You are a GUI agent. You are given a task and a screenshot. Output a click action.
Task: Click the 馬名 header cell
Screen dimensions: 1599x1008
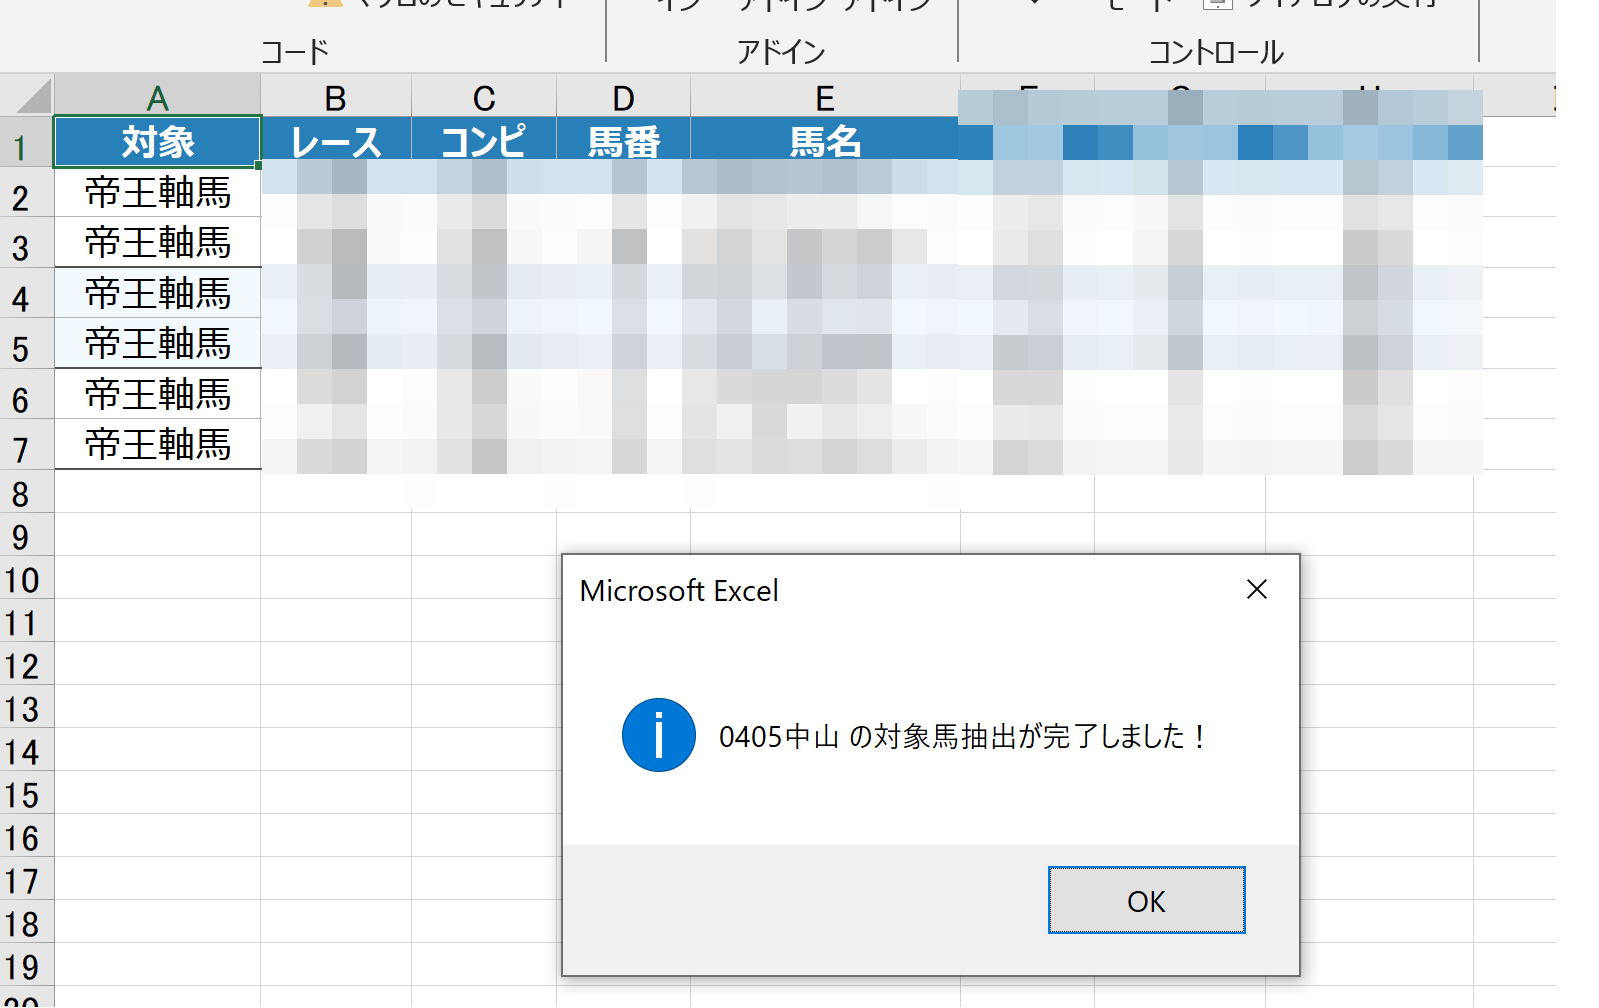pyautogui.click(x=824, y=142)
